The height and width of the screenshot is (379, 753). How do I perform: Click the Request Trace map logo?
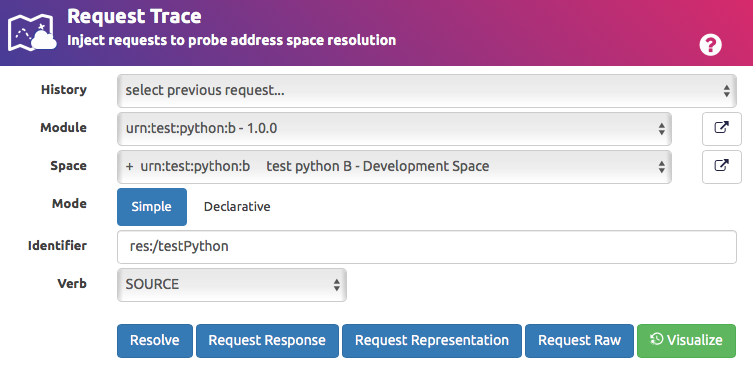32,33
